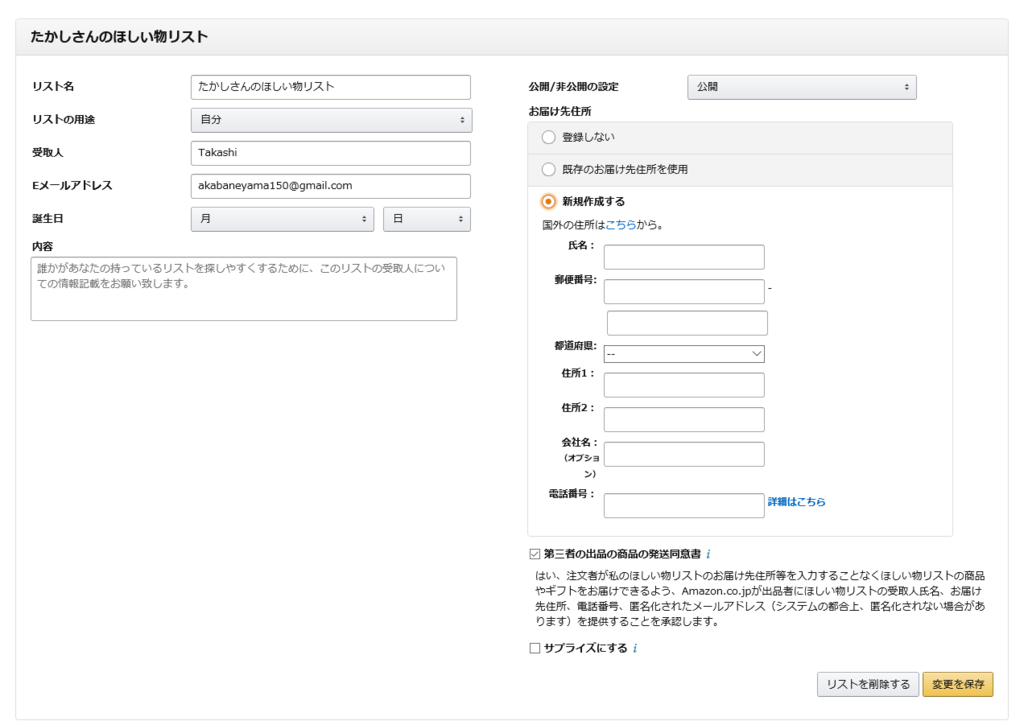1024x725 pixels.
Task: Select 既存のお届け先住所を使用 radio button
Action: click(x=548, y=170)
